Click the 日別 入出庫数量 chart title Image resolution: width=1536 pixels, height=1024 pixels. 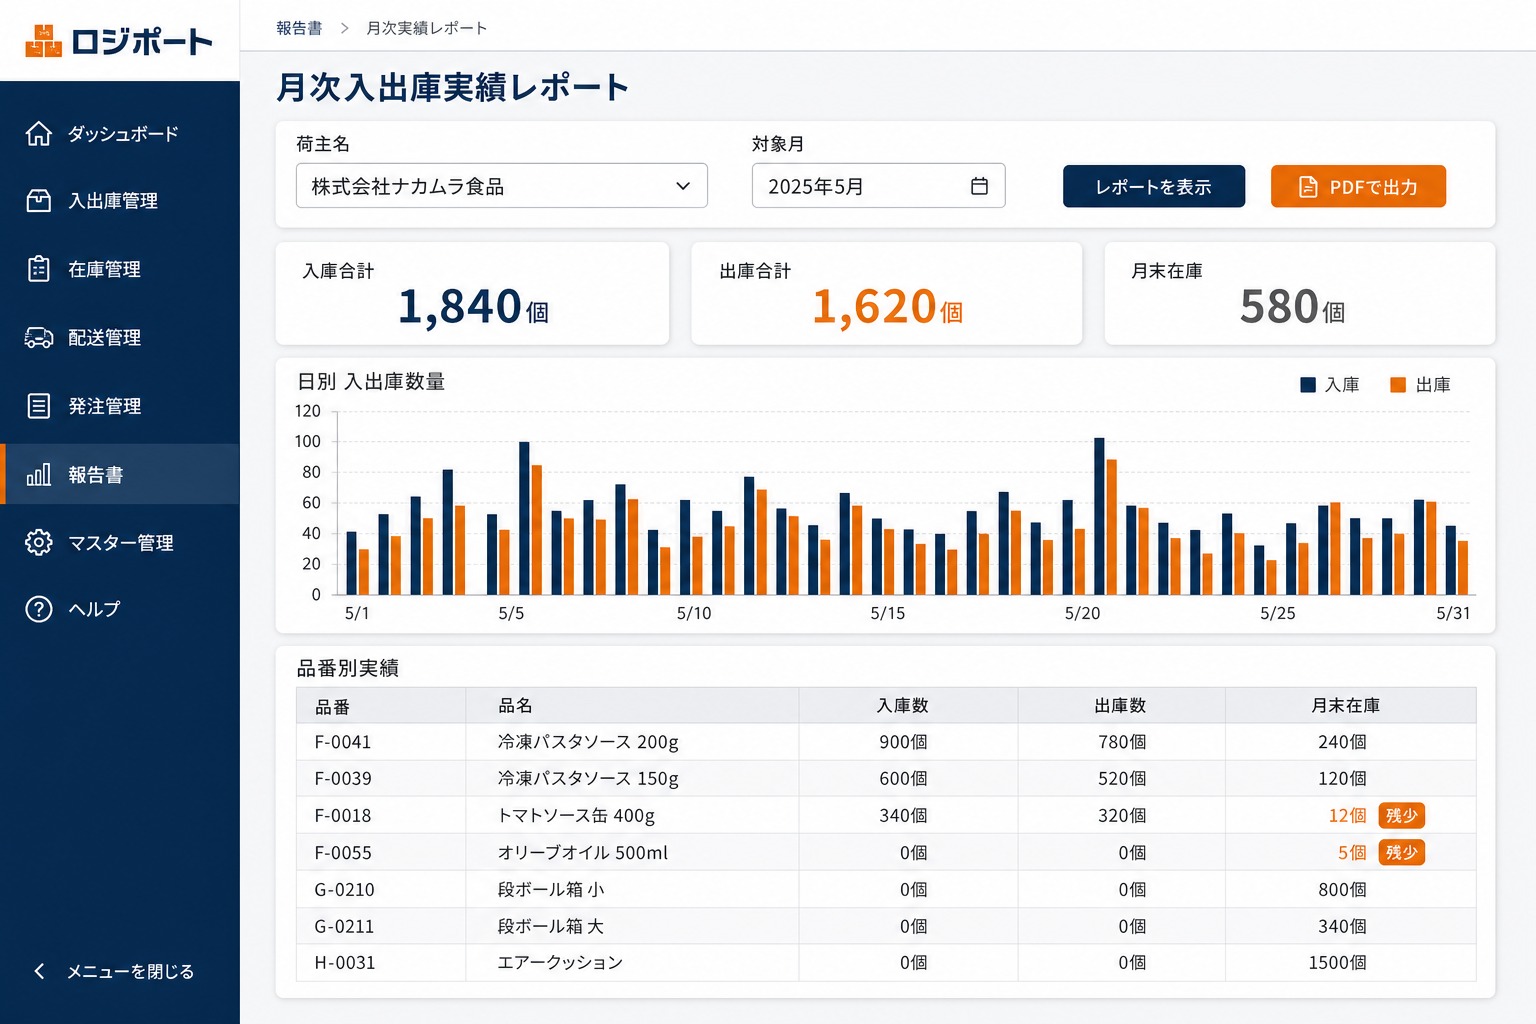pyautogui.click(x=371, y=382)
